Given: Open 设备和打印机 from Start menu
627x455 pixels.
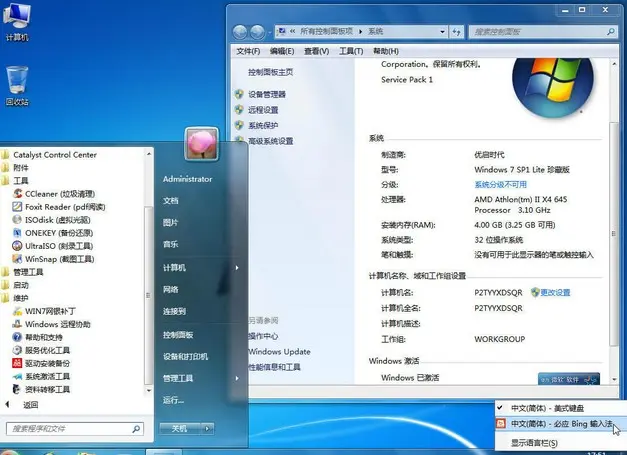Looking at the screenshot, I should click(185, 357).
